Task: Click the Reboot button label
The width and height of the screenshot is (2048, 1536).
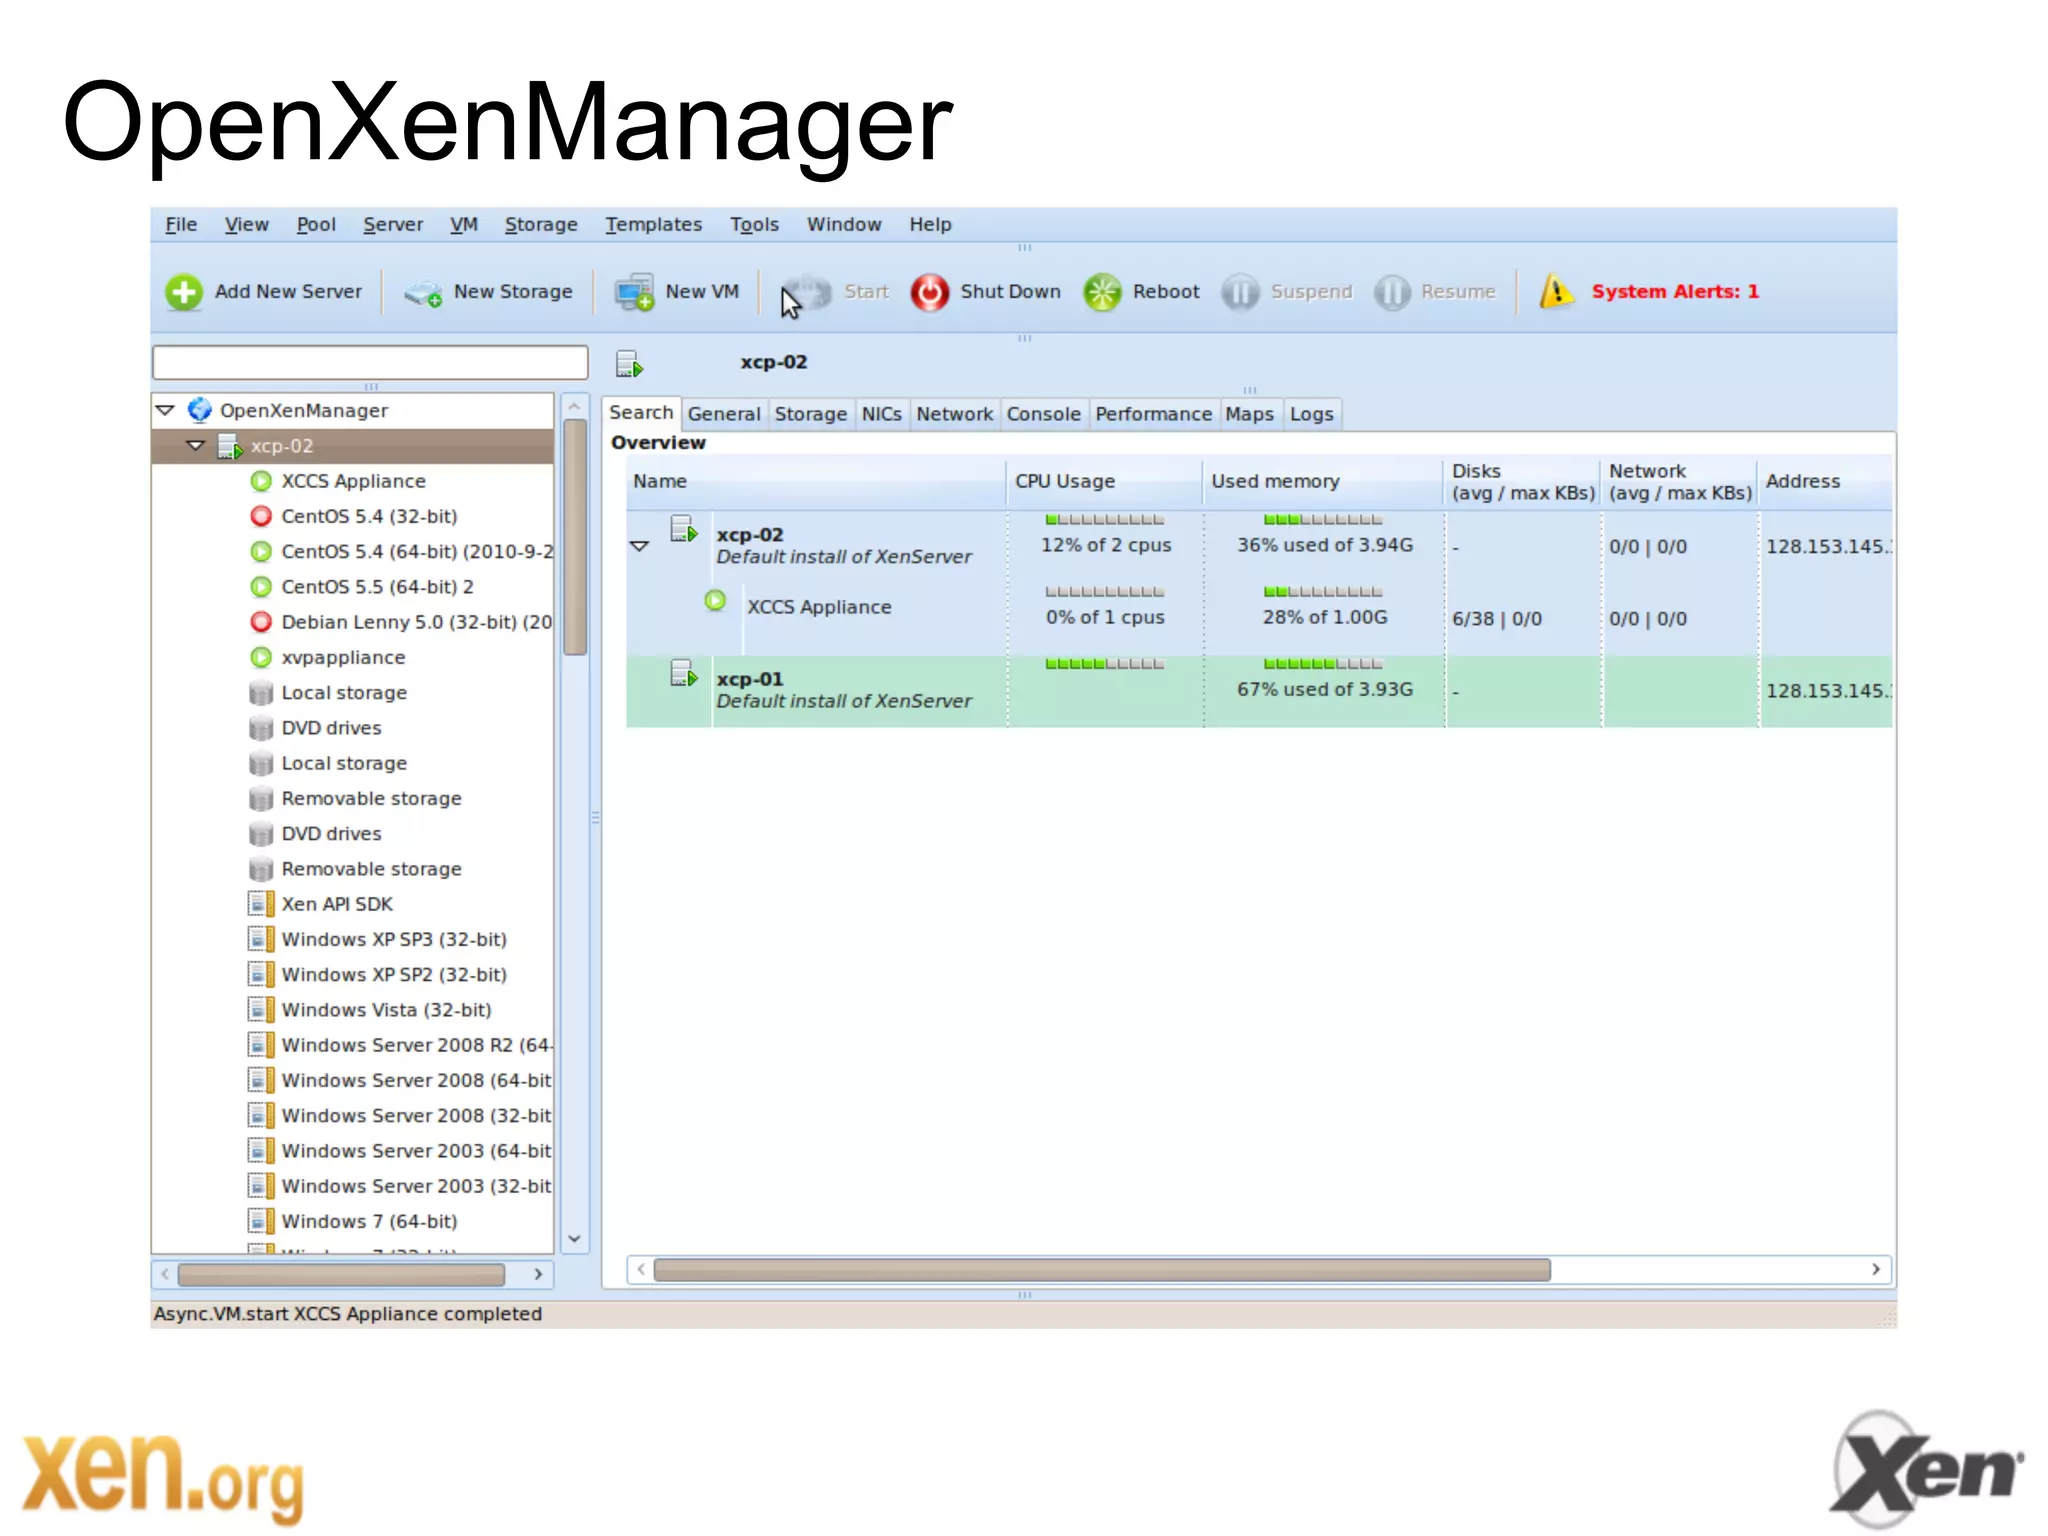Action: (1166, 291)
